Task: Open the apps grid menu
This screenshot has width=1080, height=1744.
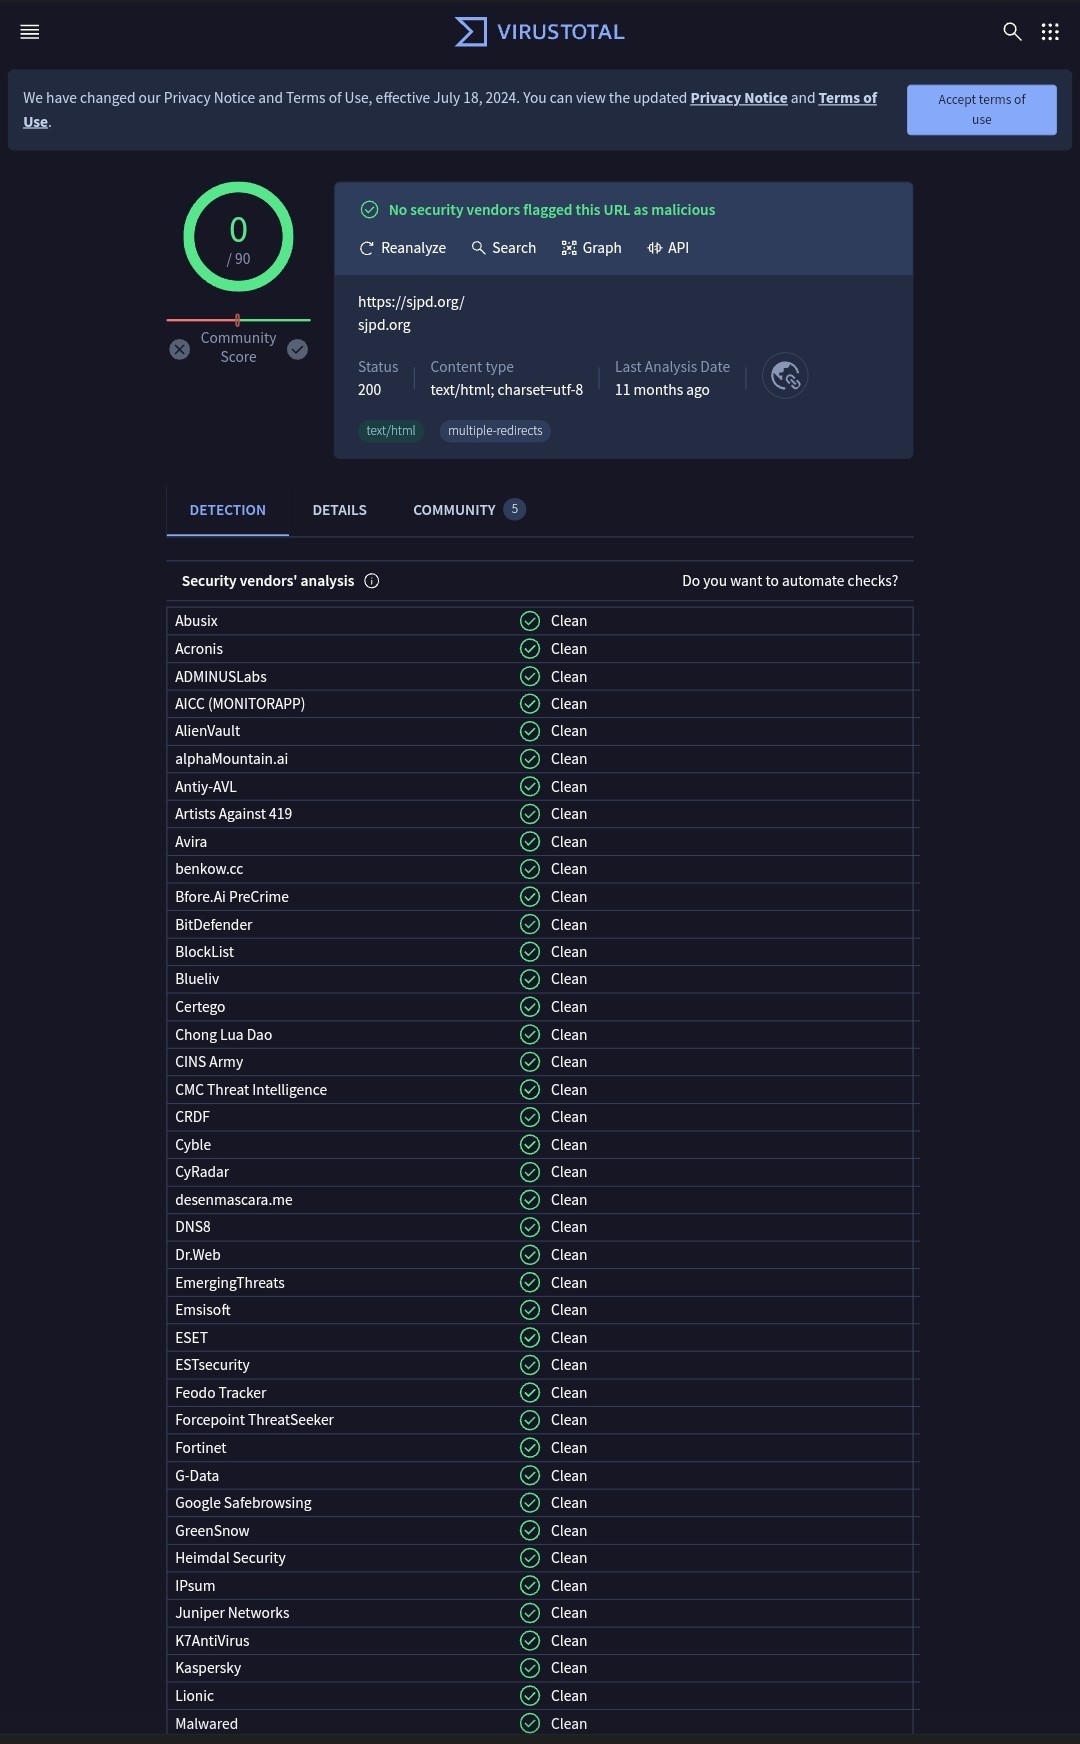Action: 1050,32
